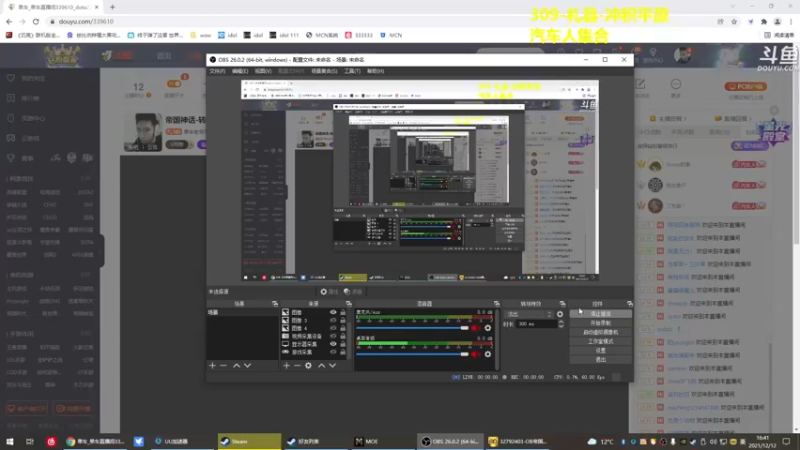This screenshot has width=800, height=450.
Task: Pop out the Sources dock panel
Action: coord(348,304)
